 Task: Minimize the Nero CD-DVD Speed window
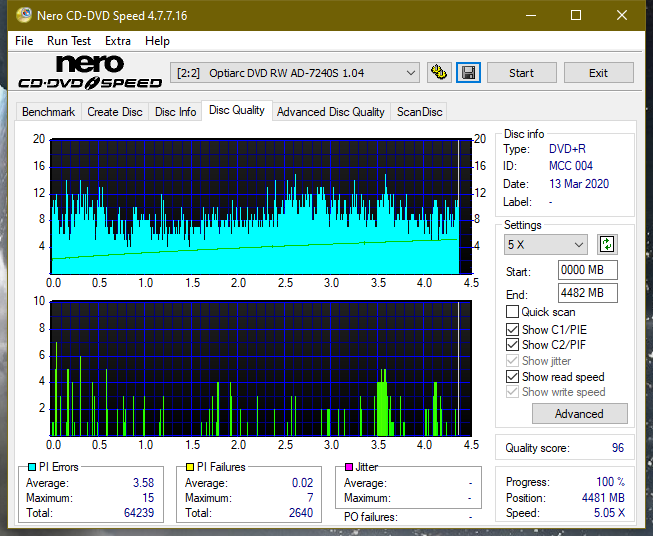531,15
